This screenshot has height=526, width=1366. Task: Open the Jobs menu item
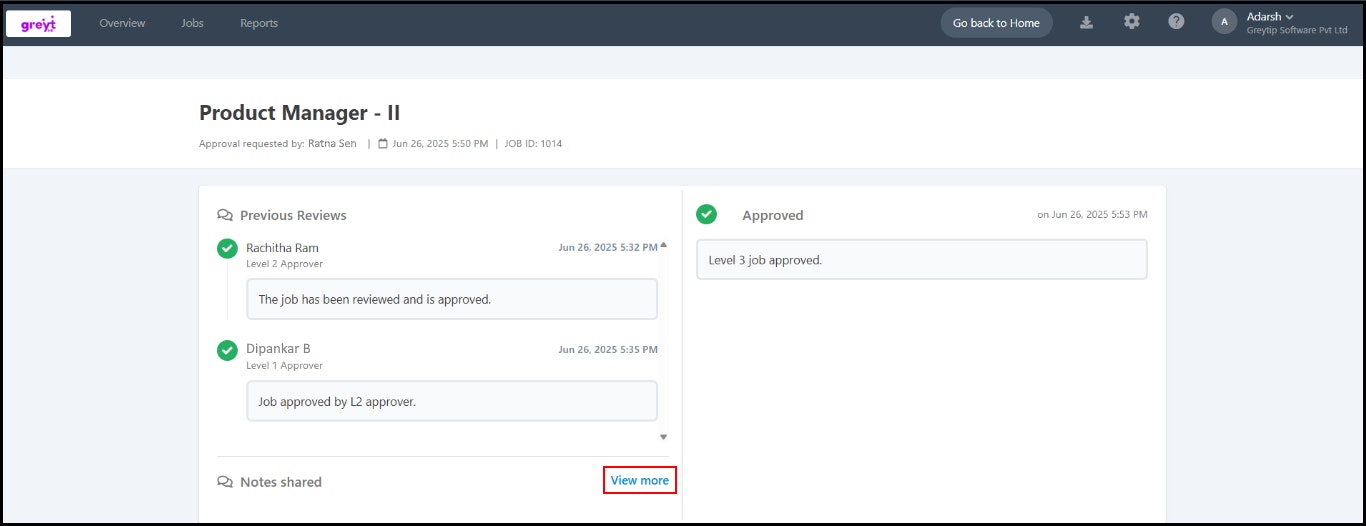(192, 23)
